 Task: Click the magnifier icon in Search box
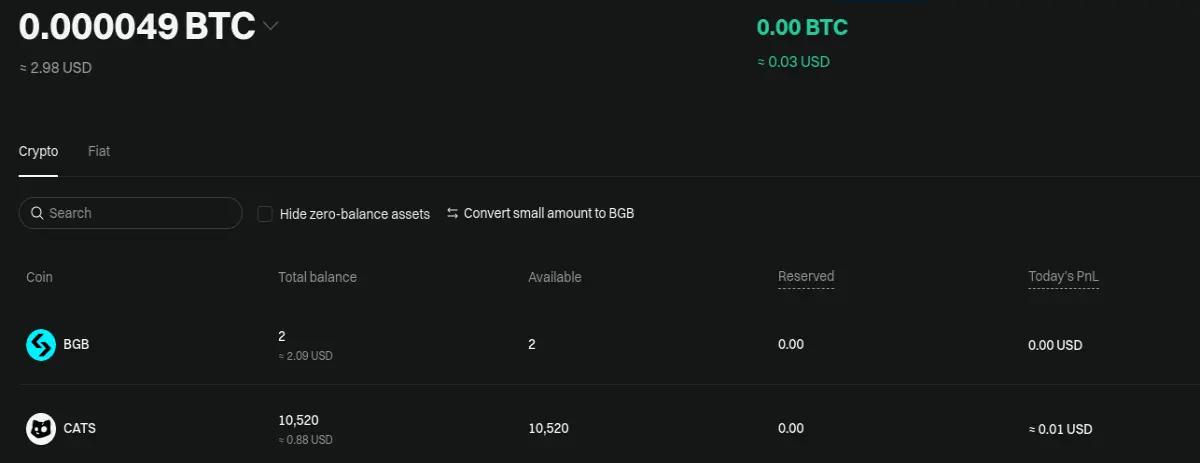[37, 213]
